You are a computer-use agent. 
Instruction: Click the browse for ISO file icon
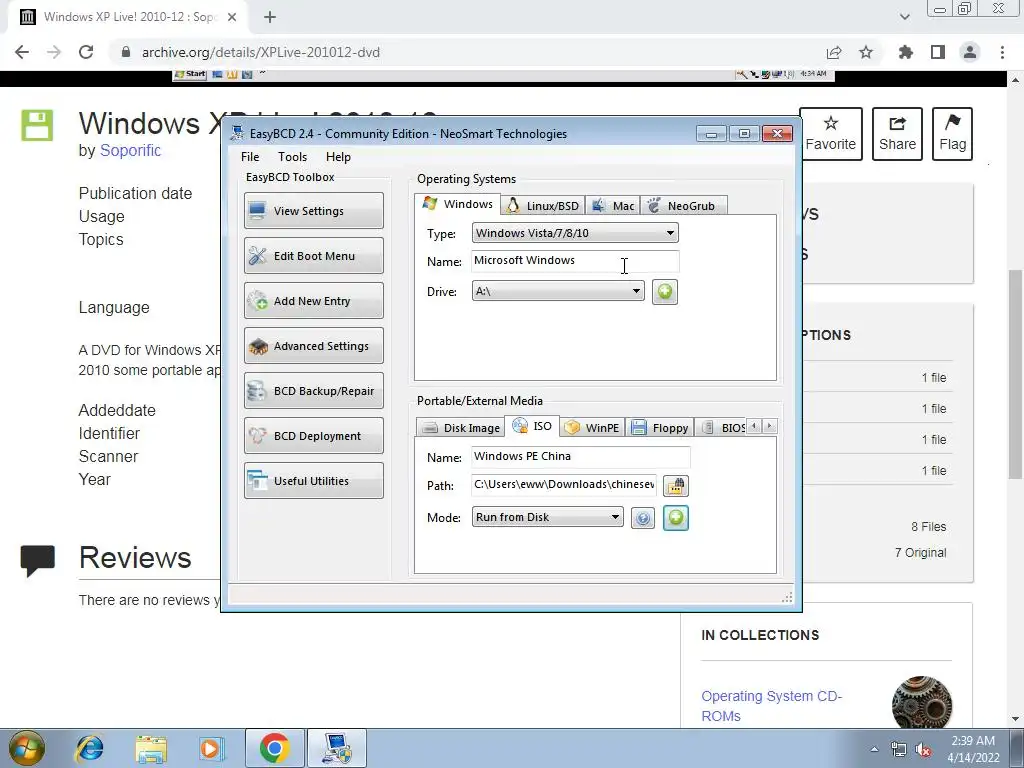point(676,486)
